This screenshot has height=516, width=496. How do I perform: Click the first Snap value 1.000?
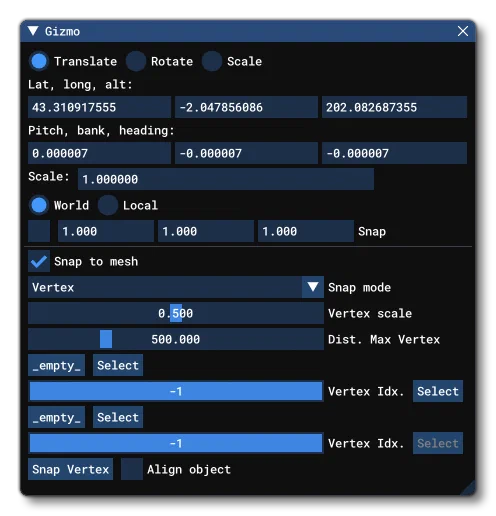click(106, 231)
